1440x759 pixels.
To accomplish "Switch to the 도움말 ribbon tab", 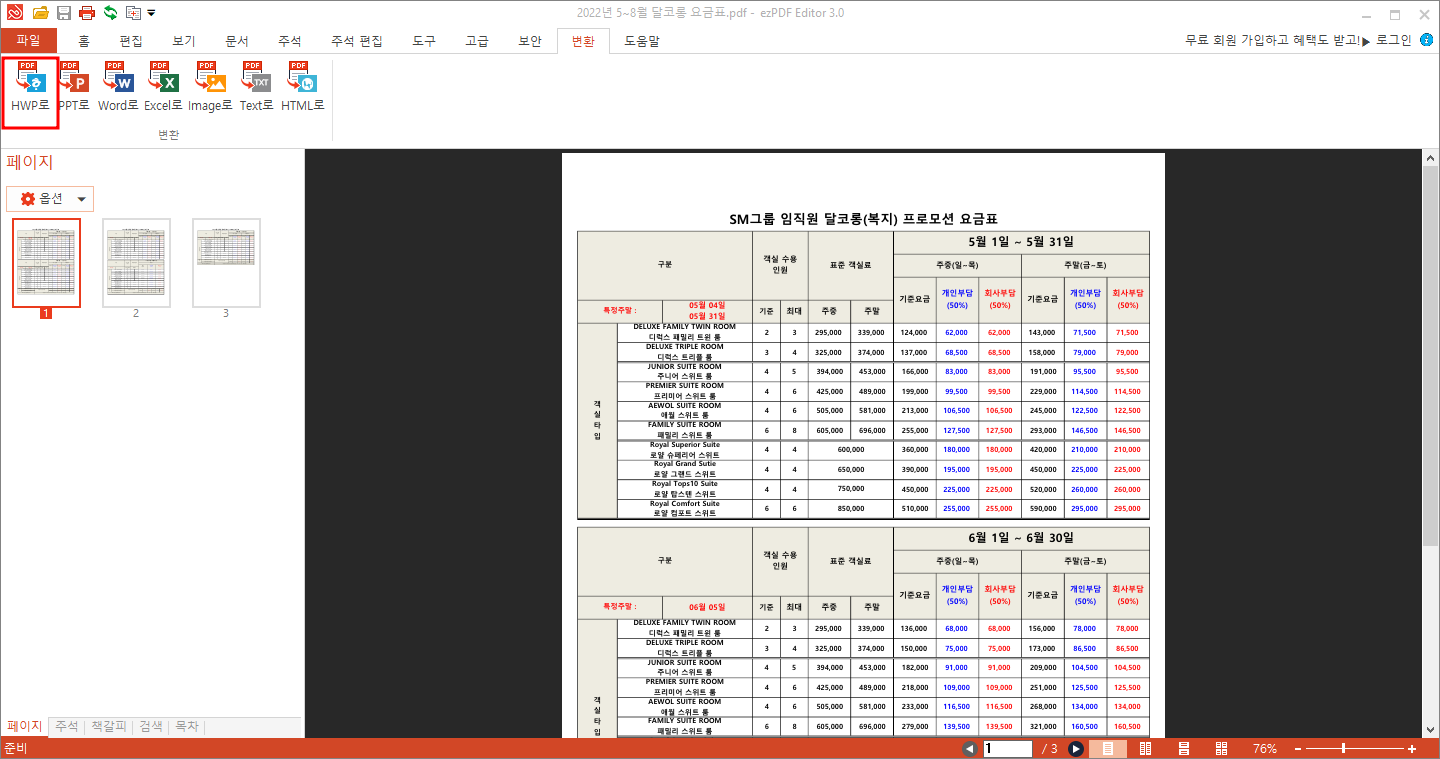I will [x=642, y=41].
